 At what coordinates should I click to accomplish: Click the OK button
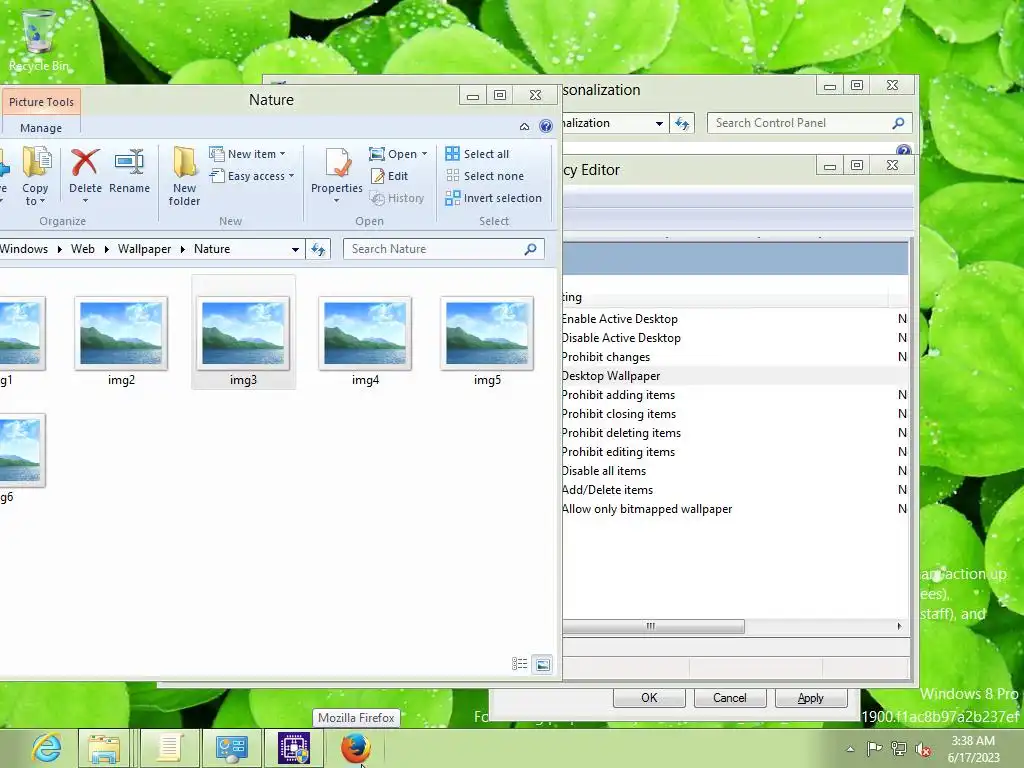pos(649,697)
